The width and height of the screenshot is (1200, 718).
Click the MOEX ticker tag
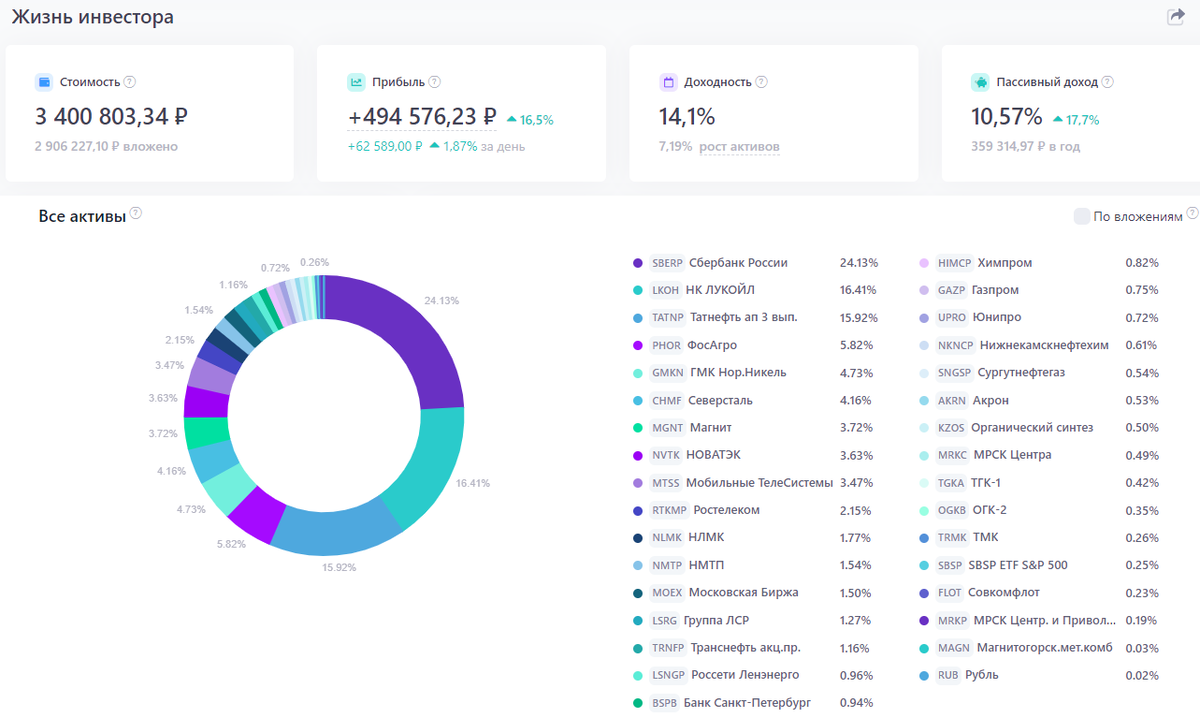click(x=667, y=592)
